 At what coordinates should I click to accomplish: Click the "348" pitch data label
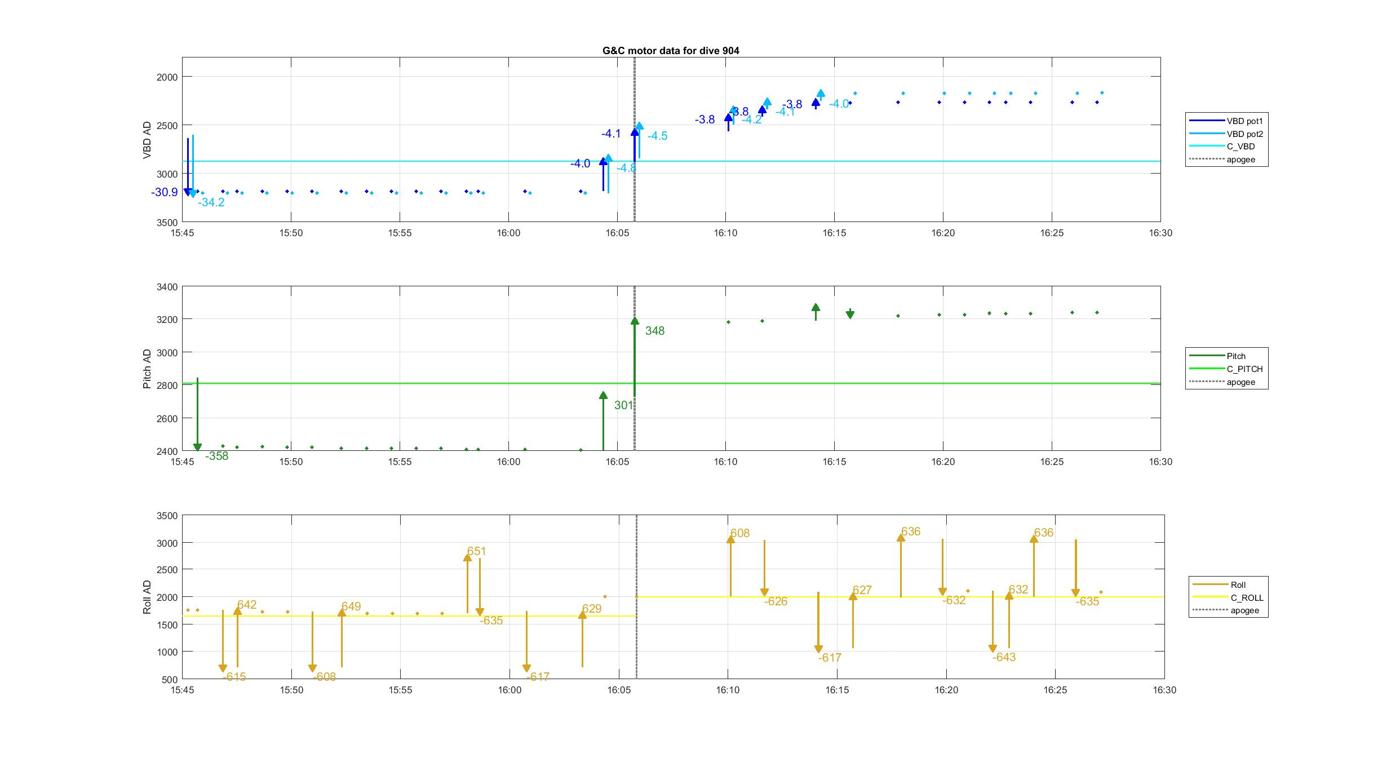click(x=655, y=331)
